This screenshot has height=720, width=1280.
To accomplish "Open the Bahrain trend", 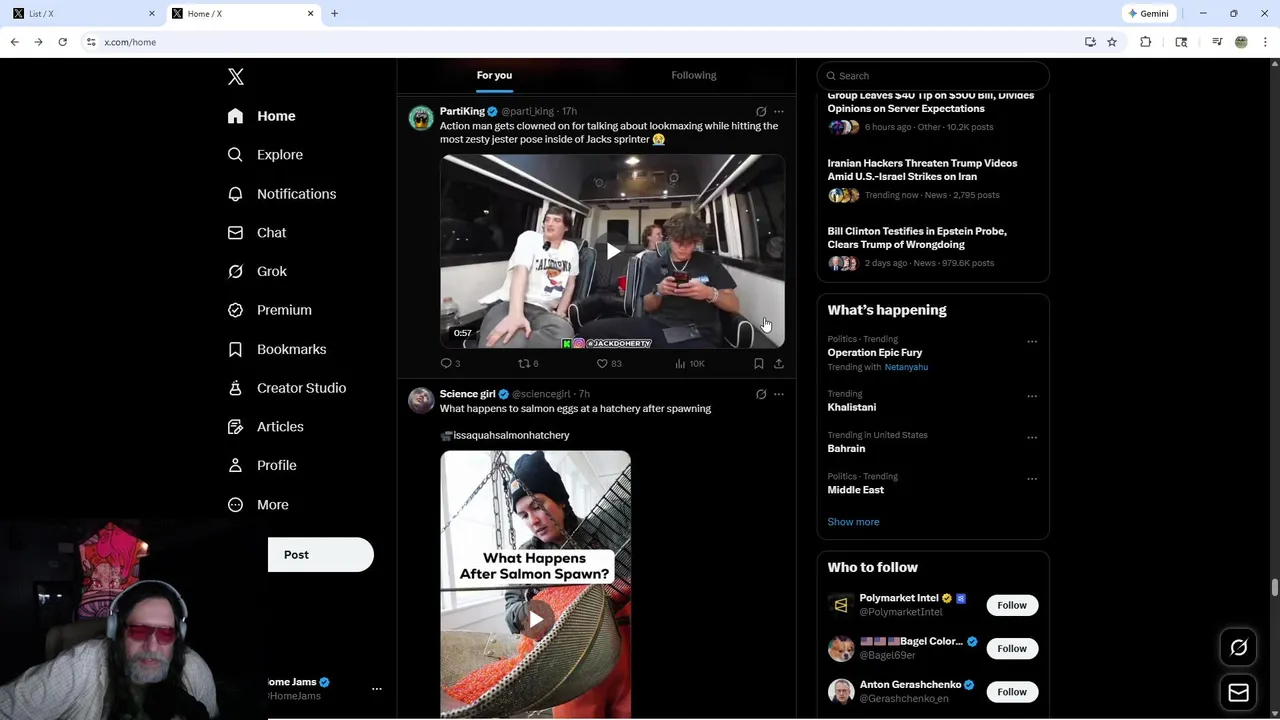I will (846, 449).
